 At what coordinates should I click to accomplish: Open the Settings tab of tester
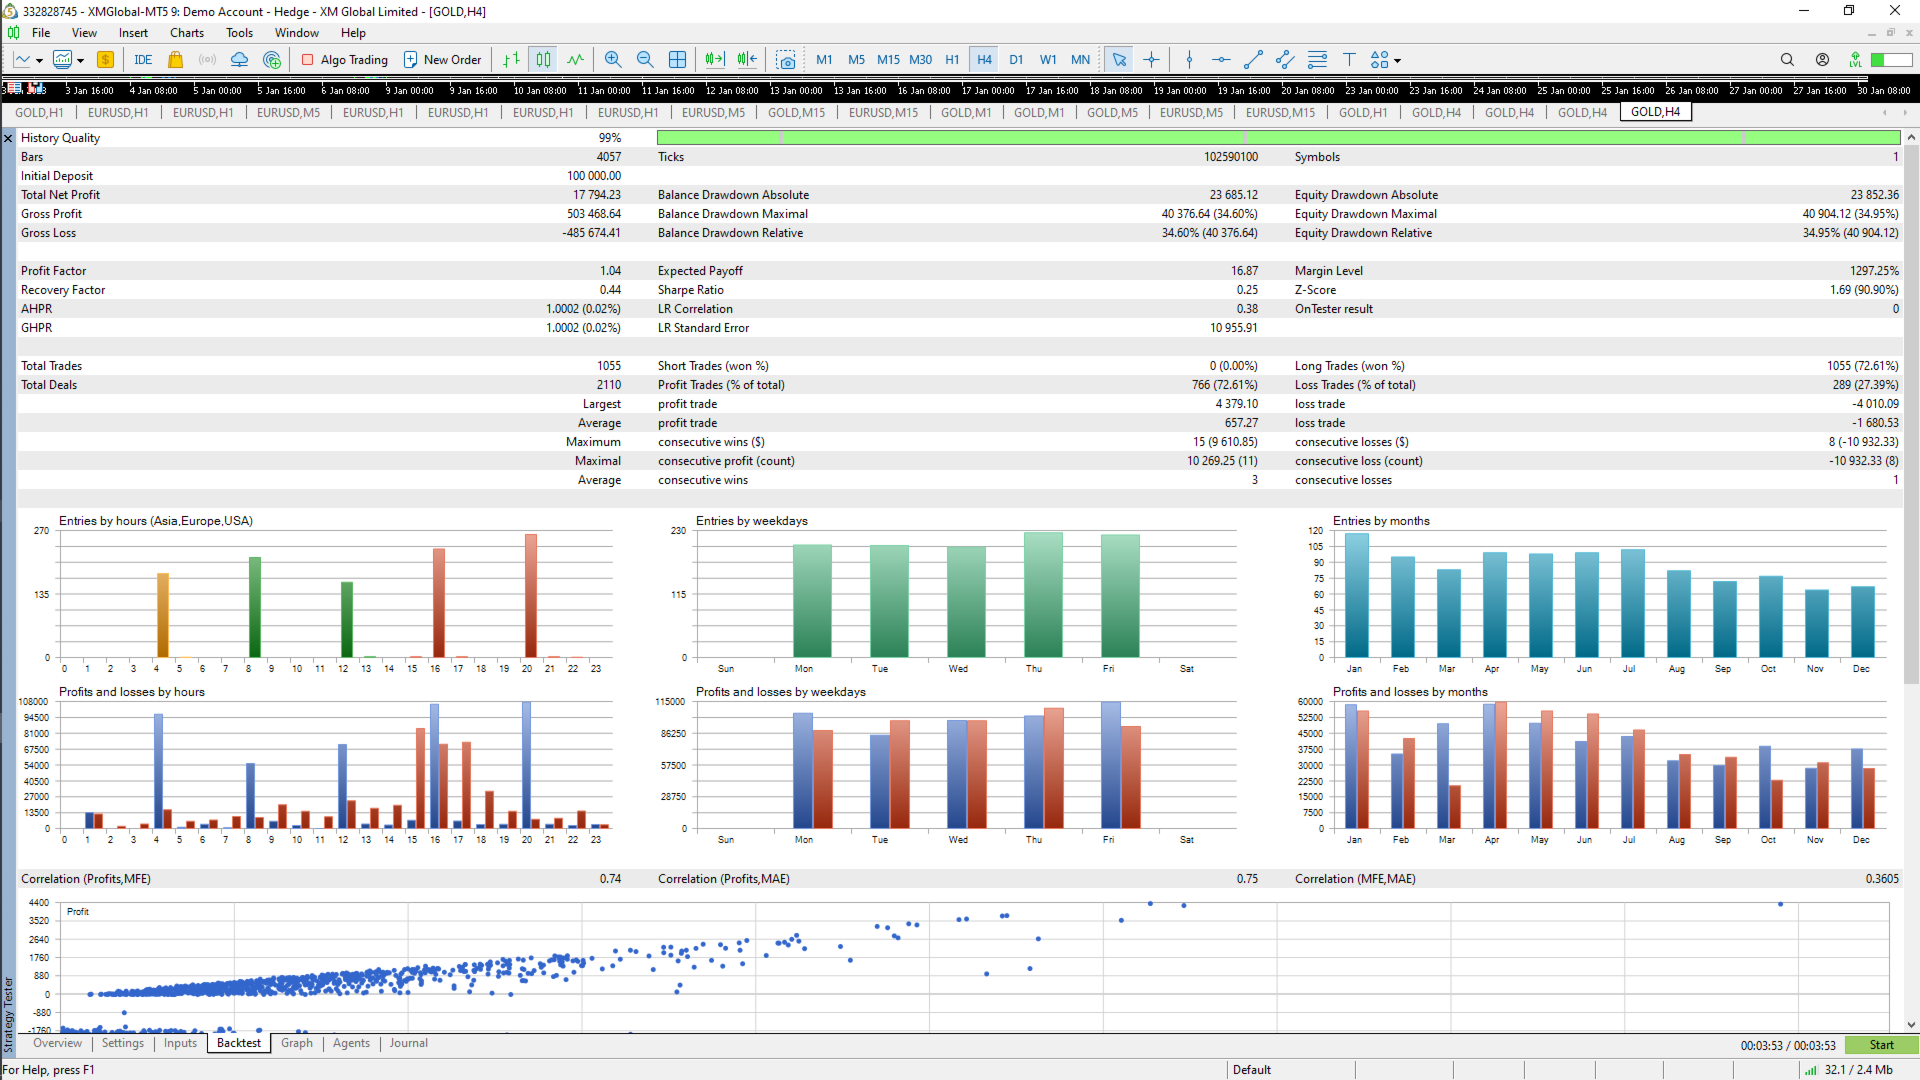pyautogui.click(x=122, y=1043)
